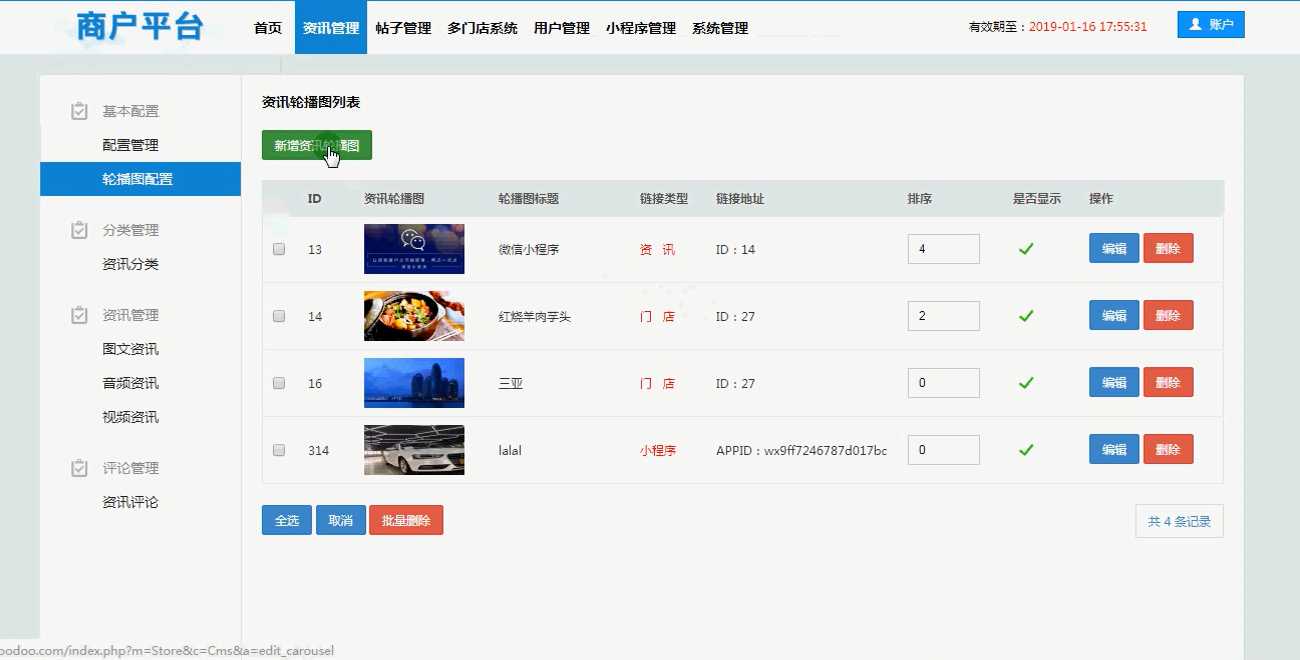This screenshot has width=1300, height=660.
Task: Click the clipboard icon beside 评论管理
Action: [x=80, y=468]
